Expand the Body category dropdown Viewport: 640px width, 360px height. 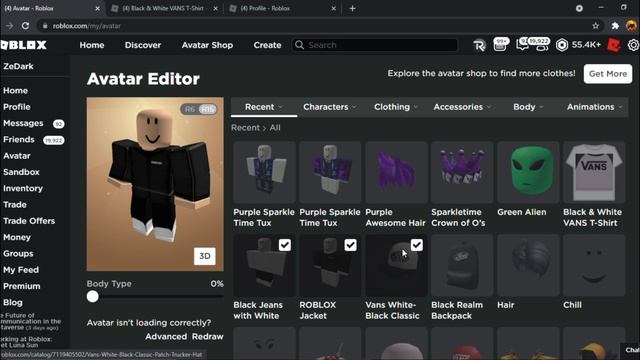tap(528, 107)
